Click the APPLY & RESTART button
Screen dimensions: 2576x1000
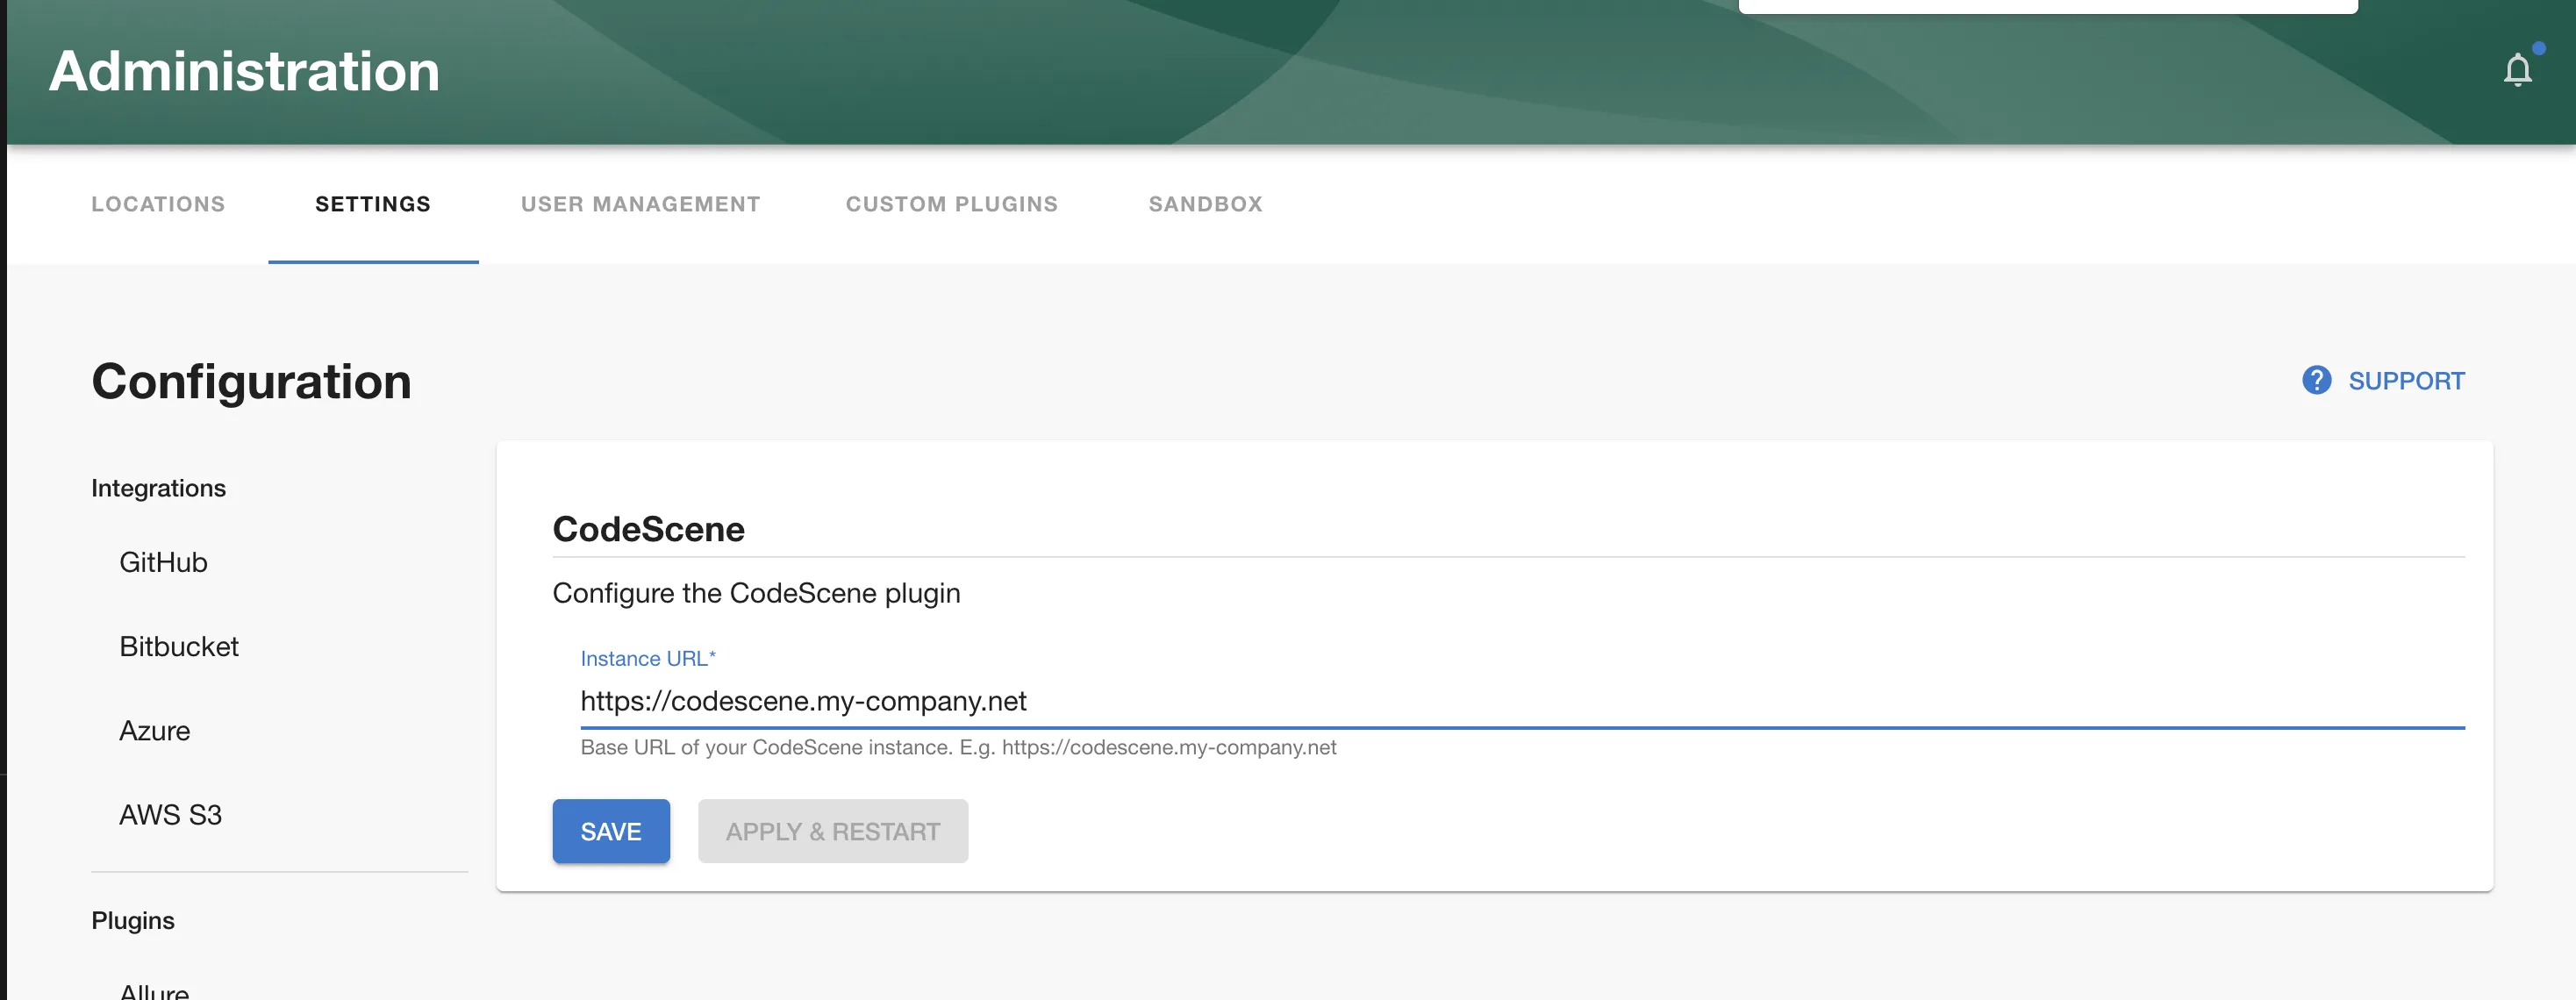tap(833, 831)
